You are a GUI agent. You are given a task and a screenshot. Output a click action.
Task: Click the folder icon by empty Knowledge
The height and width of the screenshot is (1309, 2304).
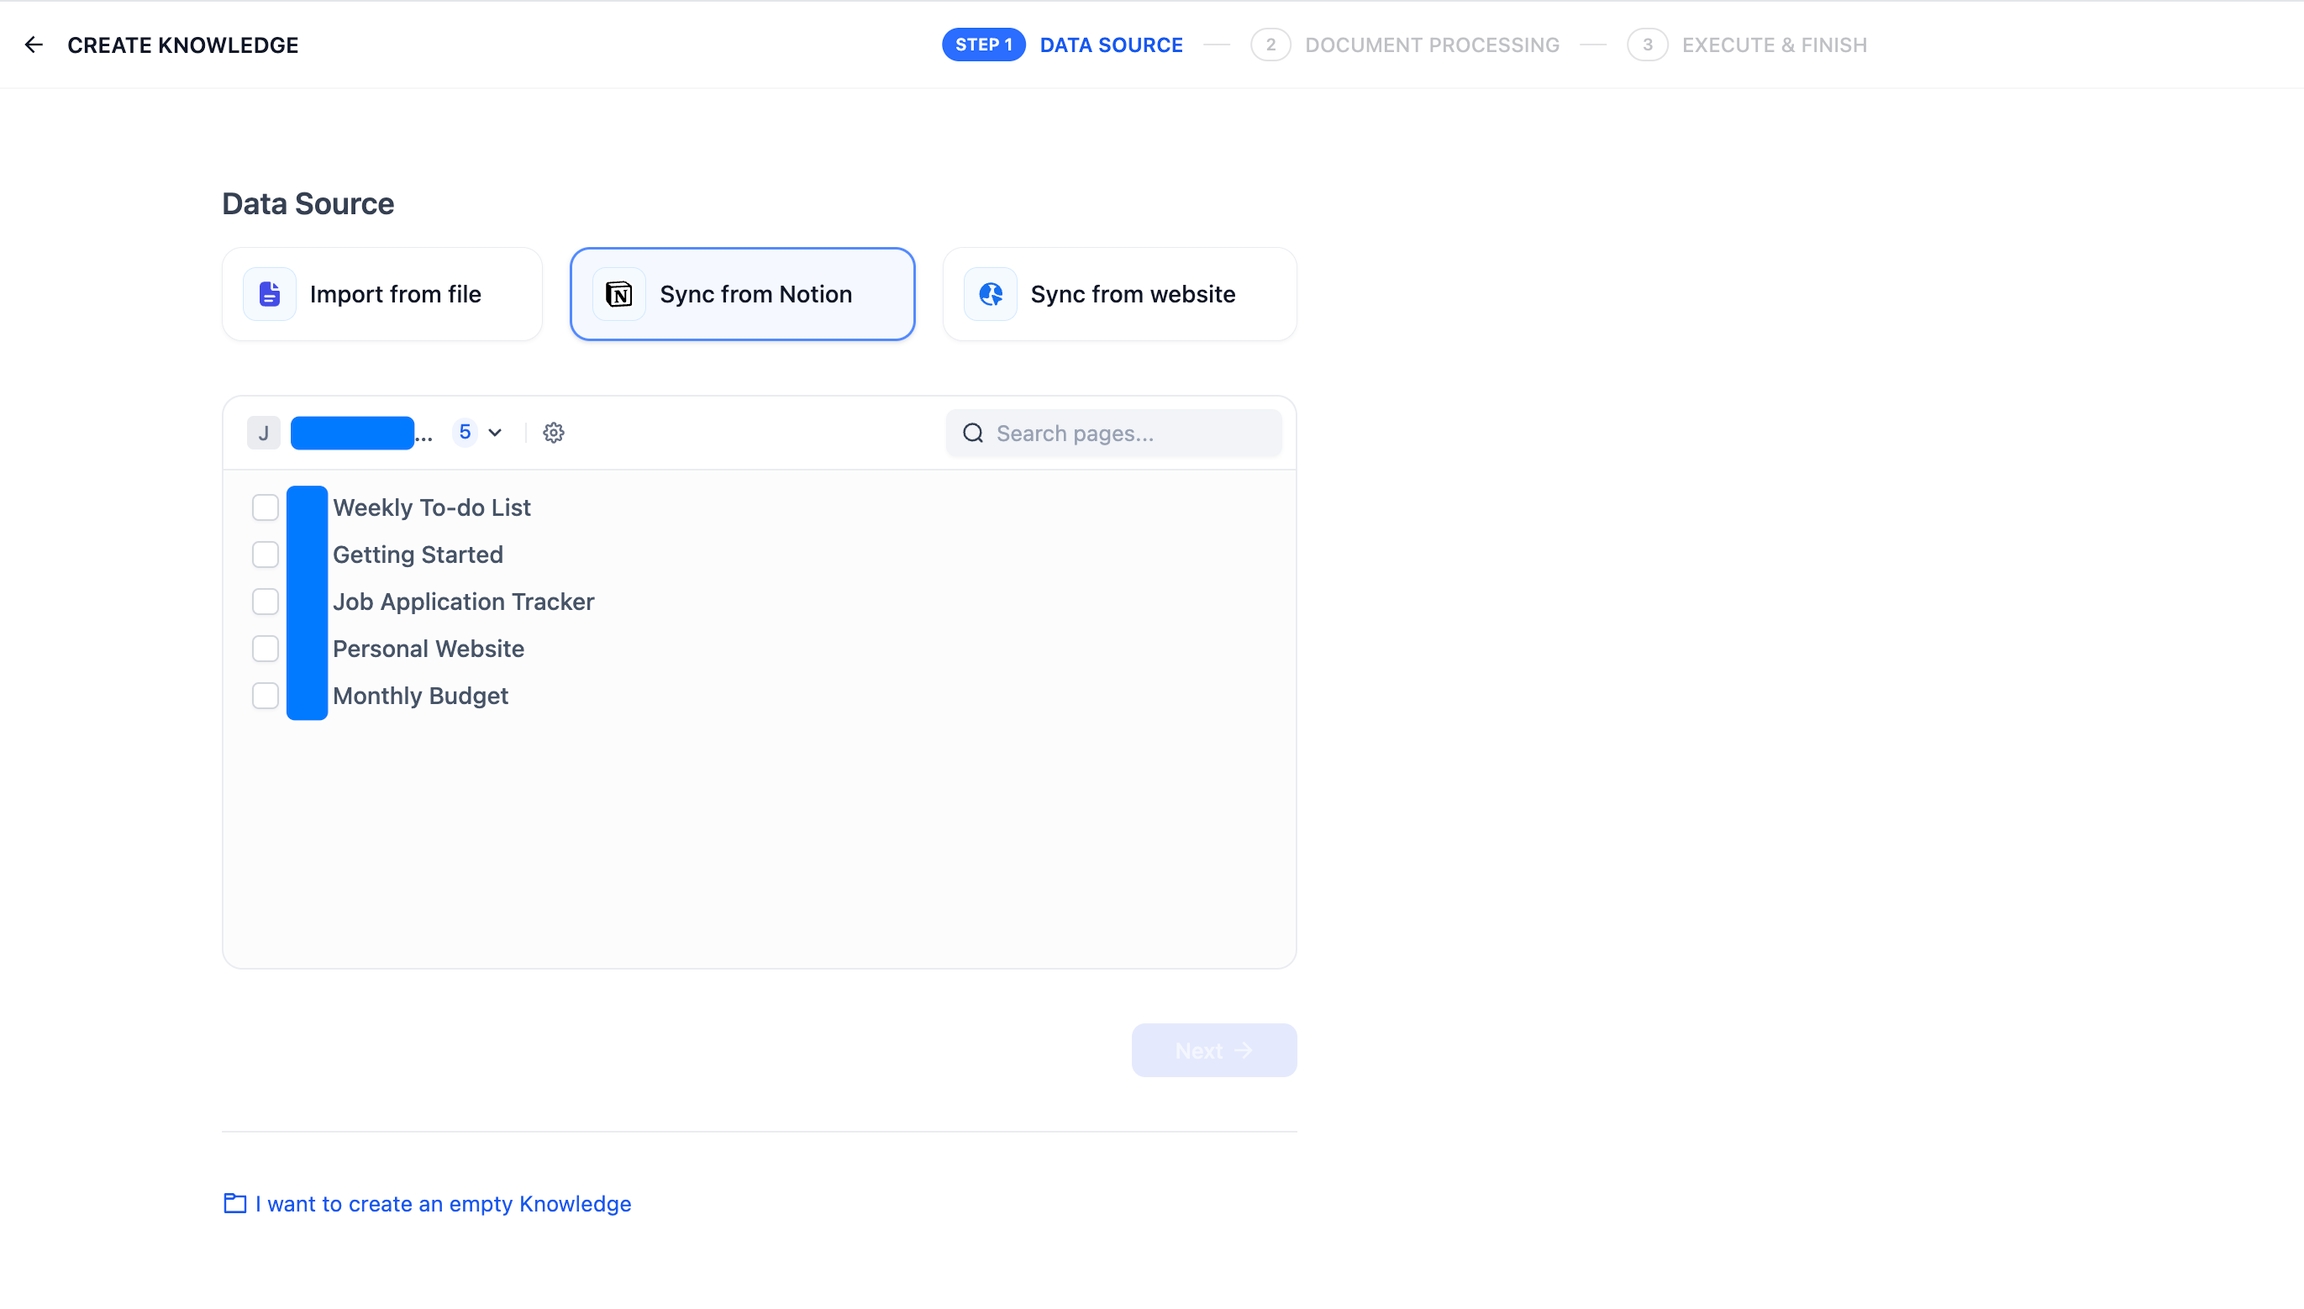235,1203
